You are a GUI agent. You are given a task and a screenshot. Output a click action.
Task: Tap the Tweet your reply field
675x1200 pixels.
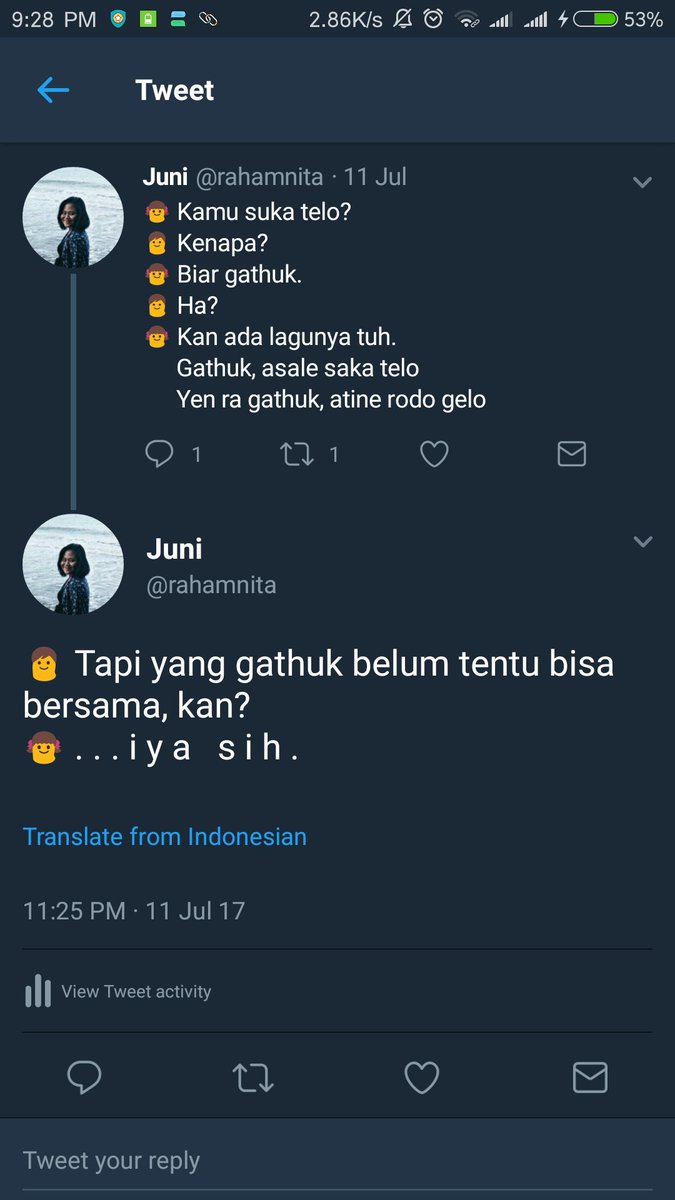coord(337,1160)
